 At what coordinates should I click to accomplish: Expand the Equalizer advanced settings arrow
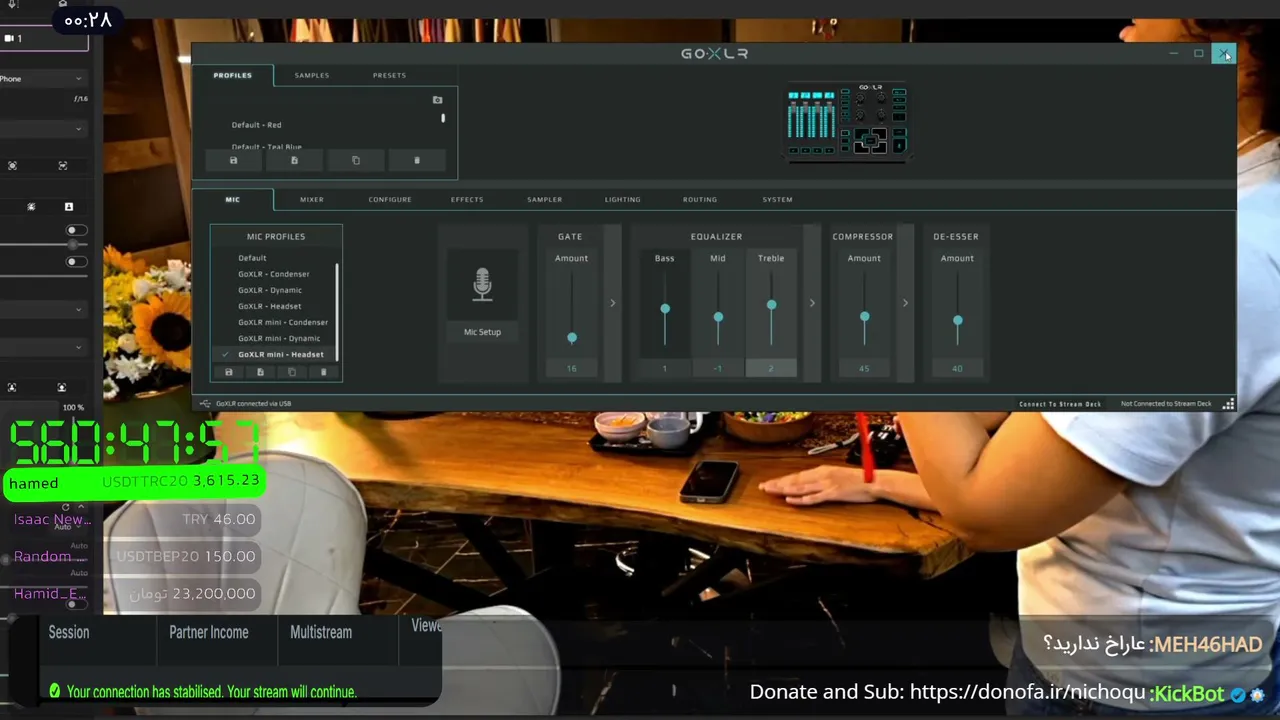coord(812,303)
